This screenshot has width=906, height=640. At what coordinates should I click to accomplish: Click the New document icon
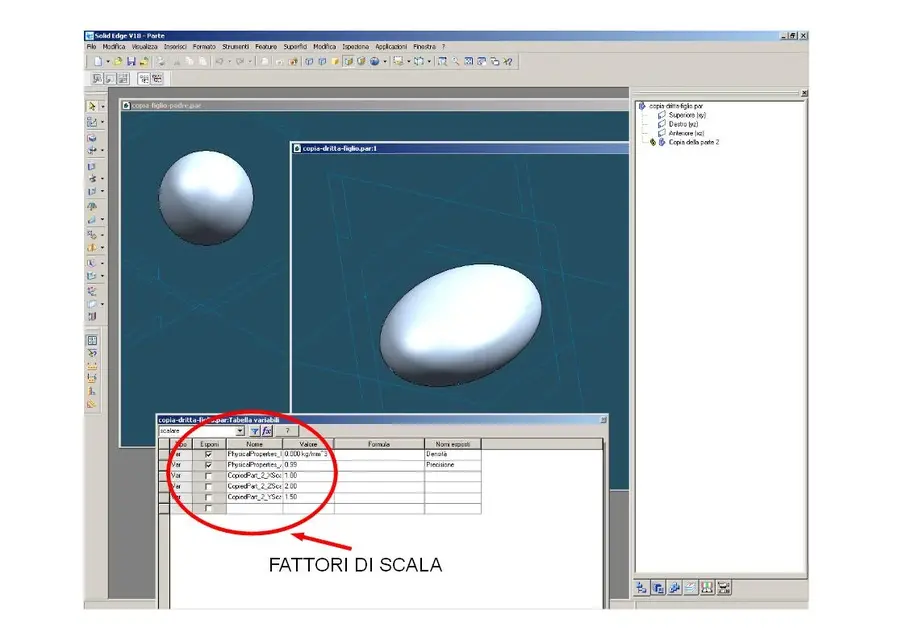point(98,61)
